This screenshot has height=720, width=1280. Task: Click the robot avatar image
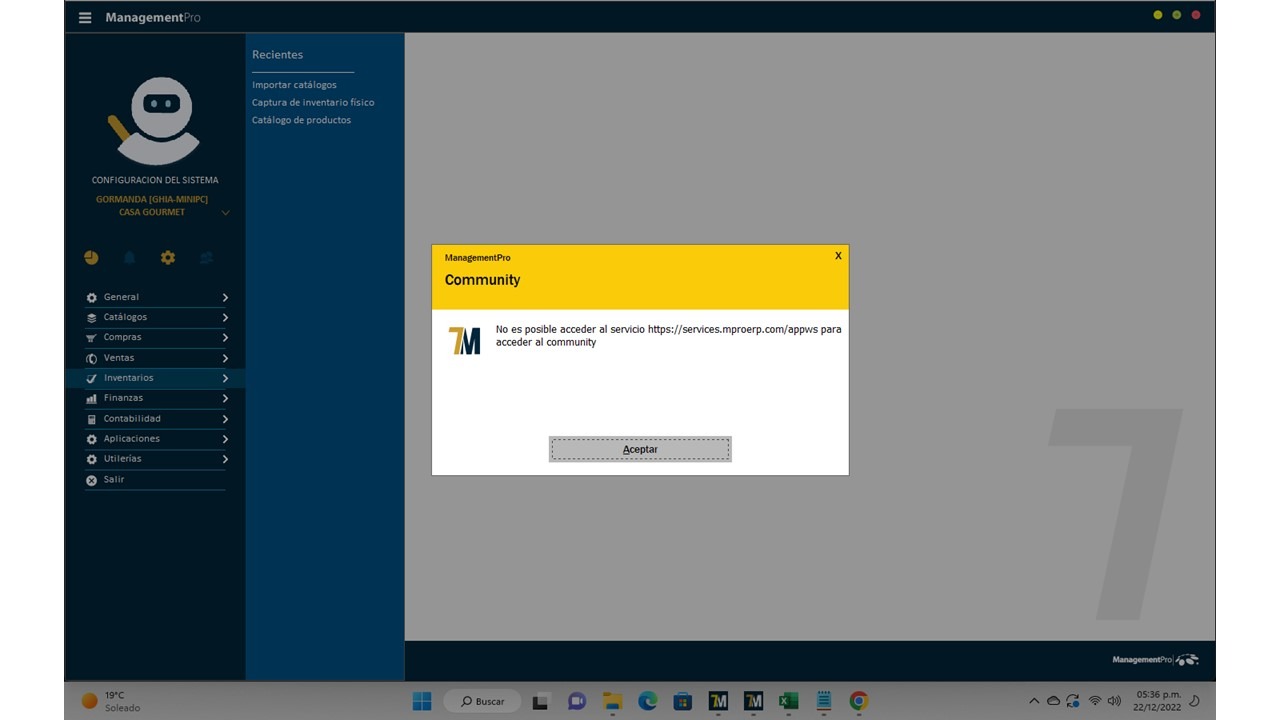(155, 121)
